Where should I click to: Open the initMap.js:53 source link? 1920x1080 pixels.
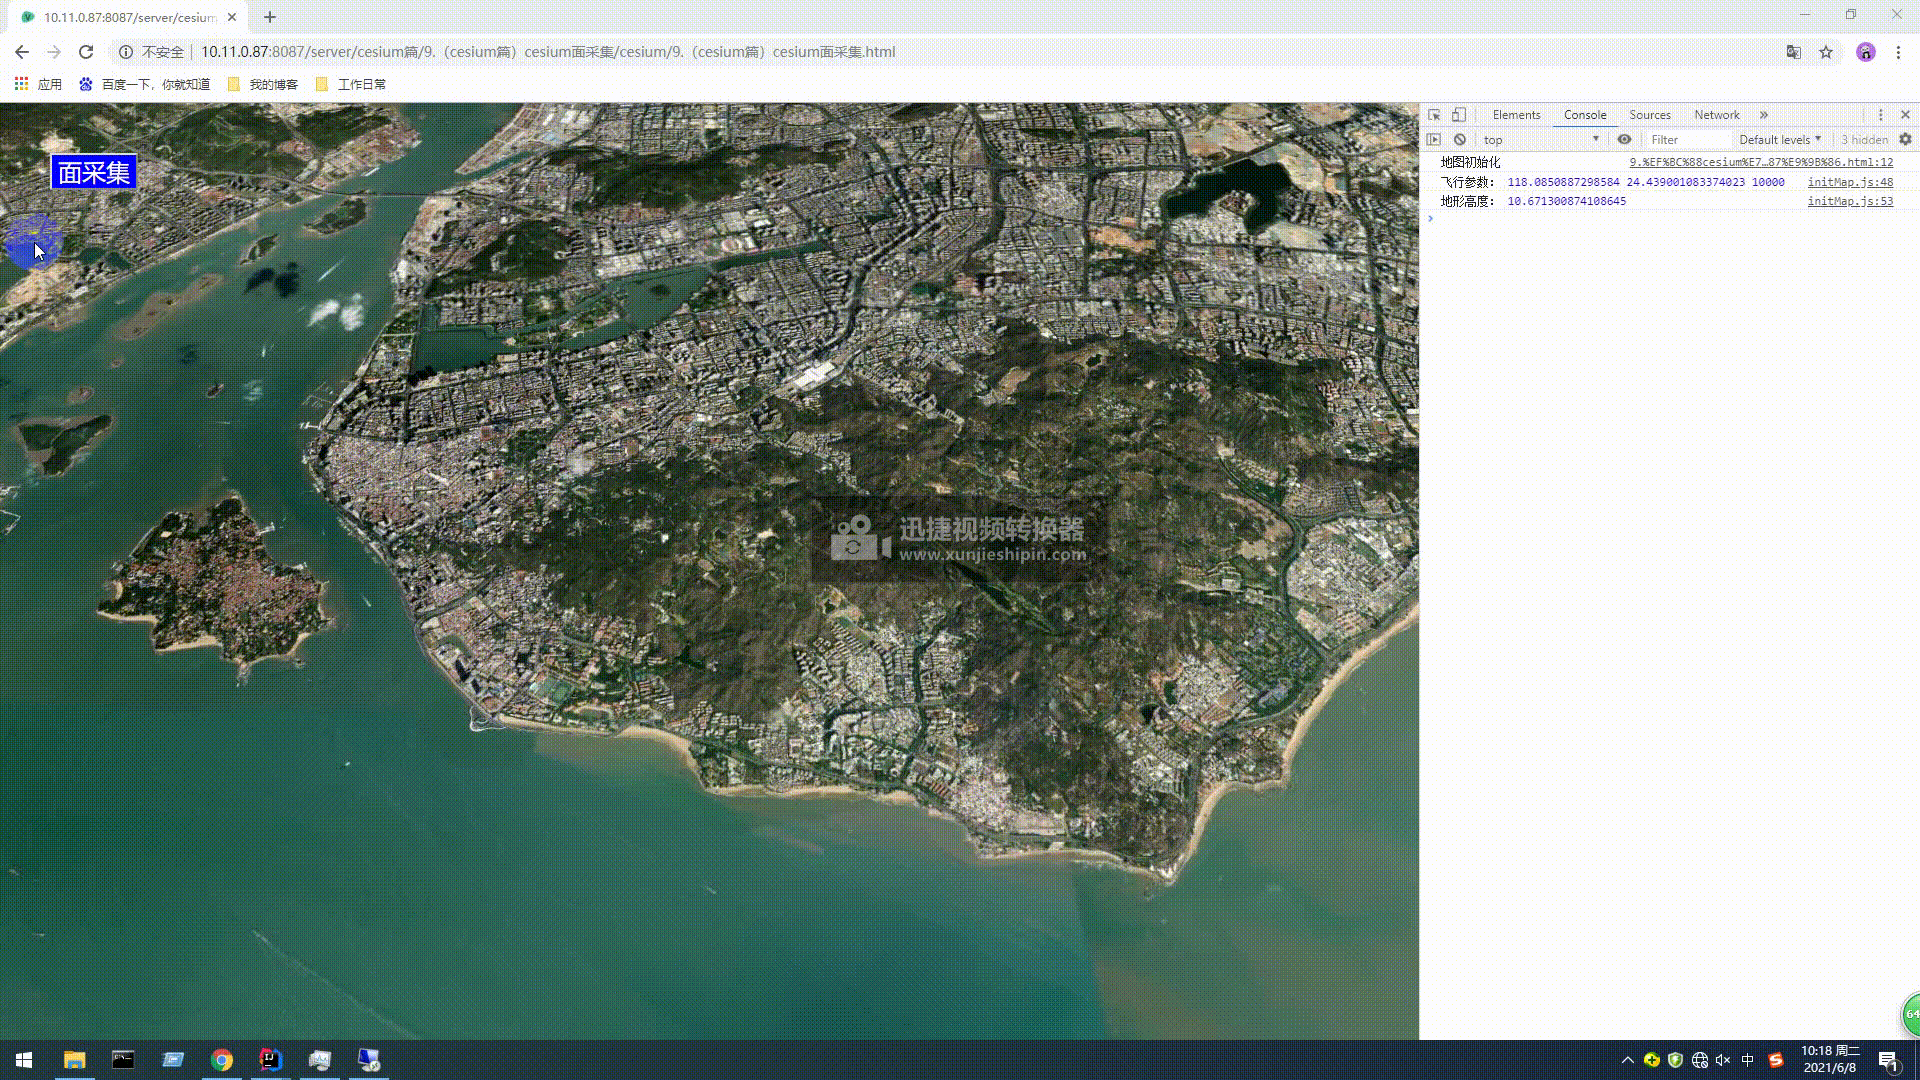coord(1850,201)
